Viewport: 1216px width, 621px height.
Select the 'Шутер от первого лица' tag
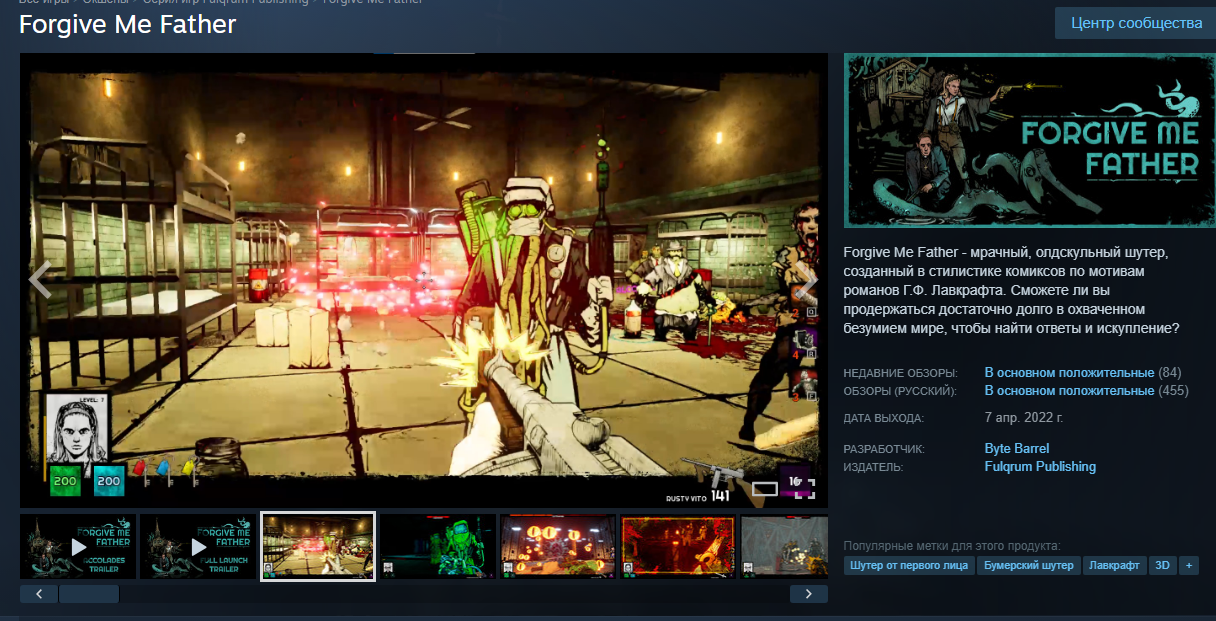click(909, 566)
